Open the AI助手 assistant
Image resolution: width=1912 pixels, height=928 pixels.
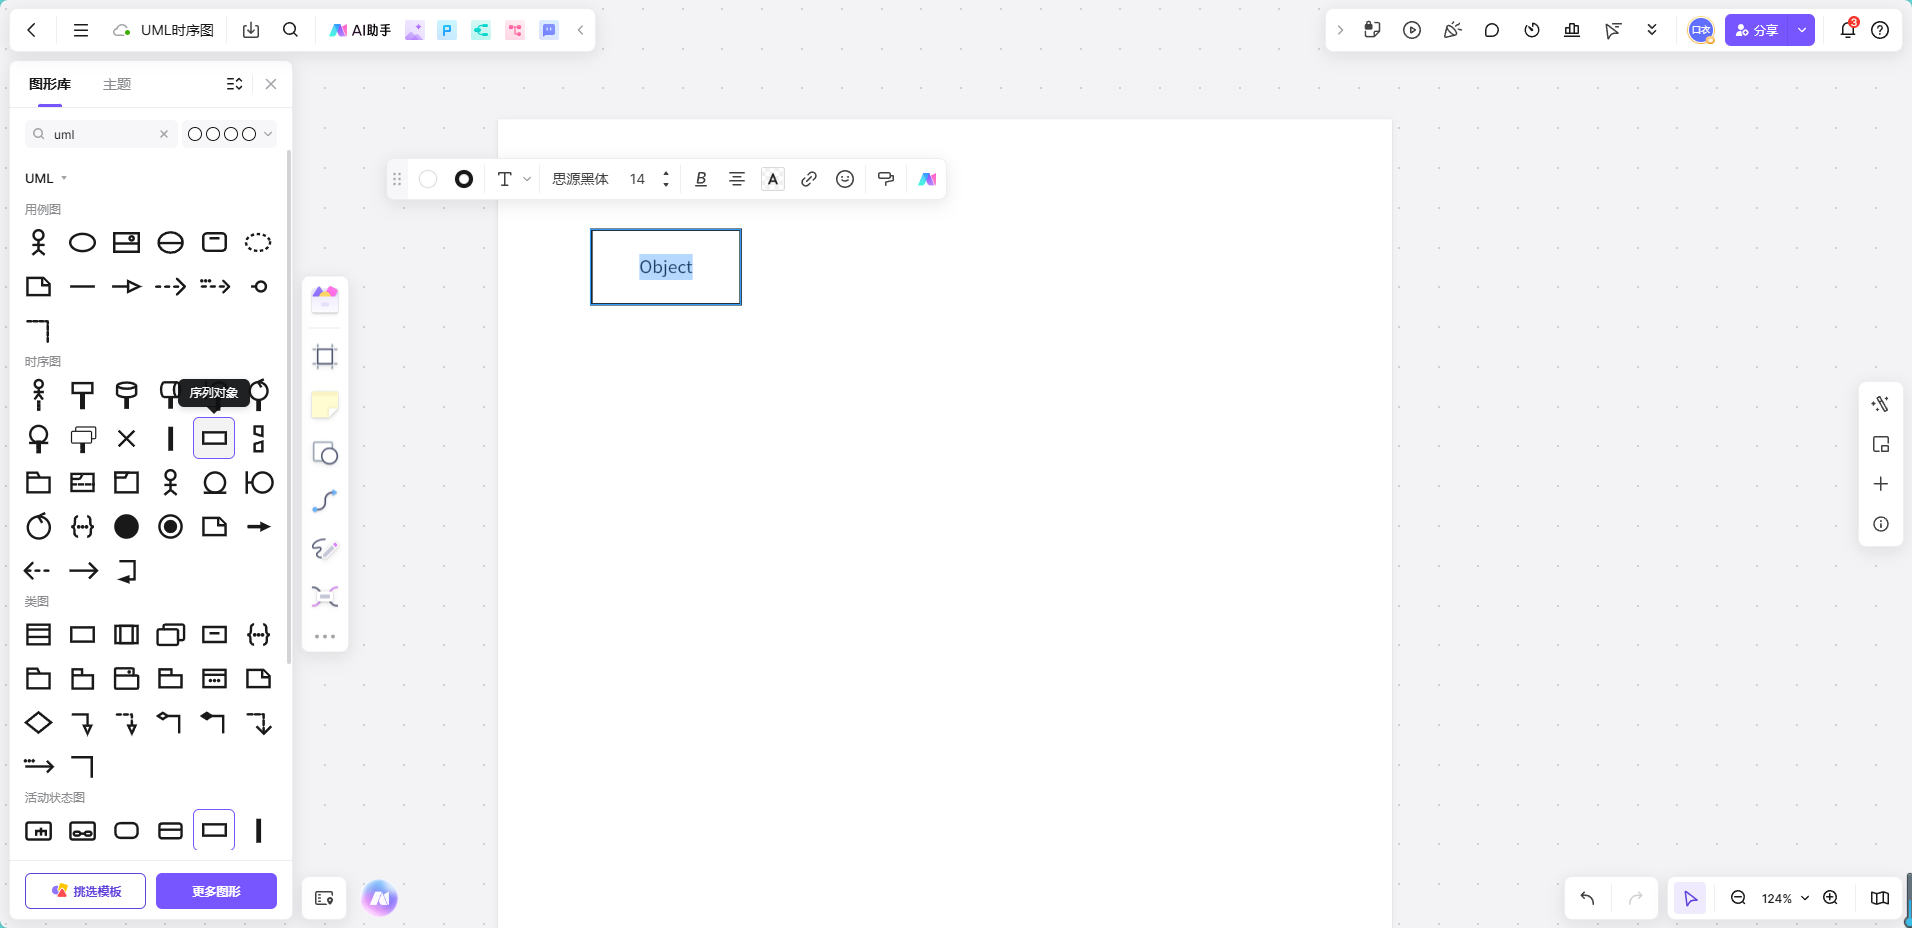[360, 30]
